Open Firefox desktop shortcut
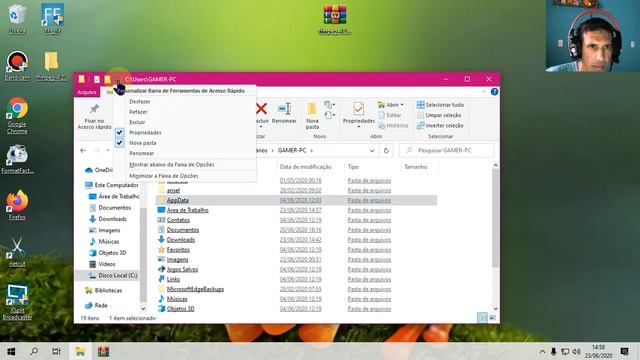The width and height of the screenshot is (640, 360). click(17, 204)
